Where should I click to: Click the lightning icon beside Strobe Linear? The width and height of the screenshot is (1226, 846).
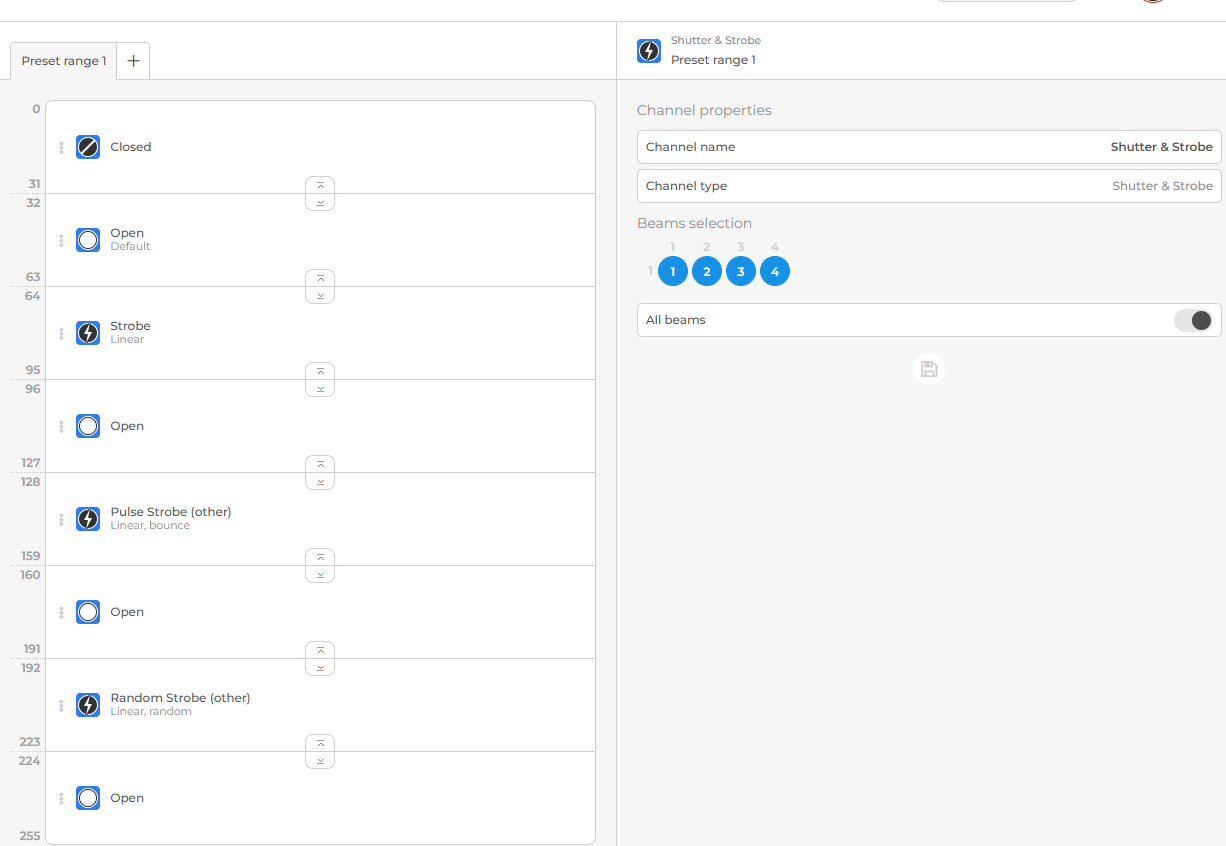click(x=88, y=333)
